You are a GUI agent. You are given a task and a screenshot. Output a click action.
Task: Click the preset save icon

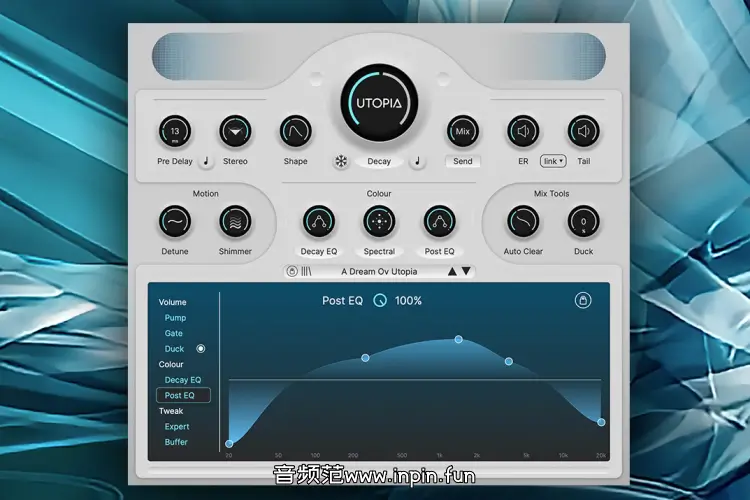pos(292,271)
